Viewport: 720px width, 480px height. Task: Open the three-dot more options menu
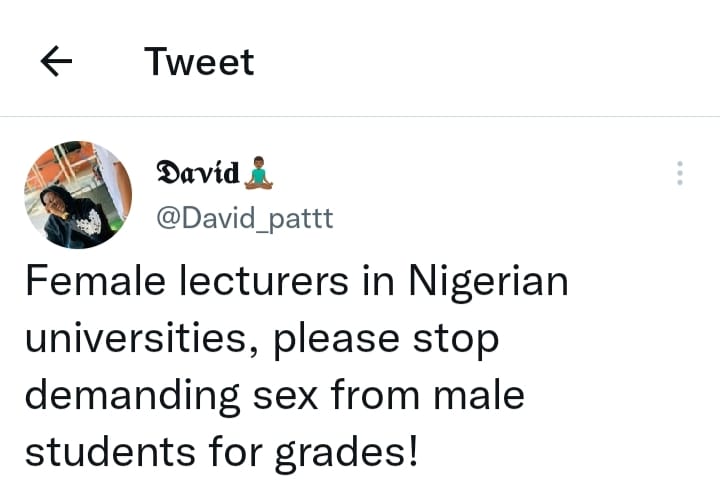[x=679, y=173]
